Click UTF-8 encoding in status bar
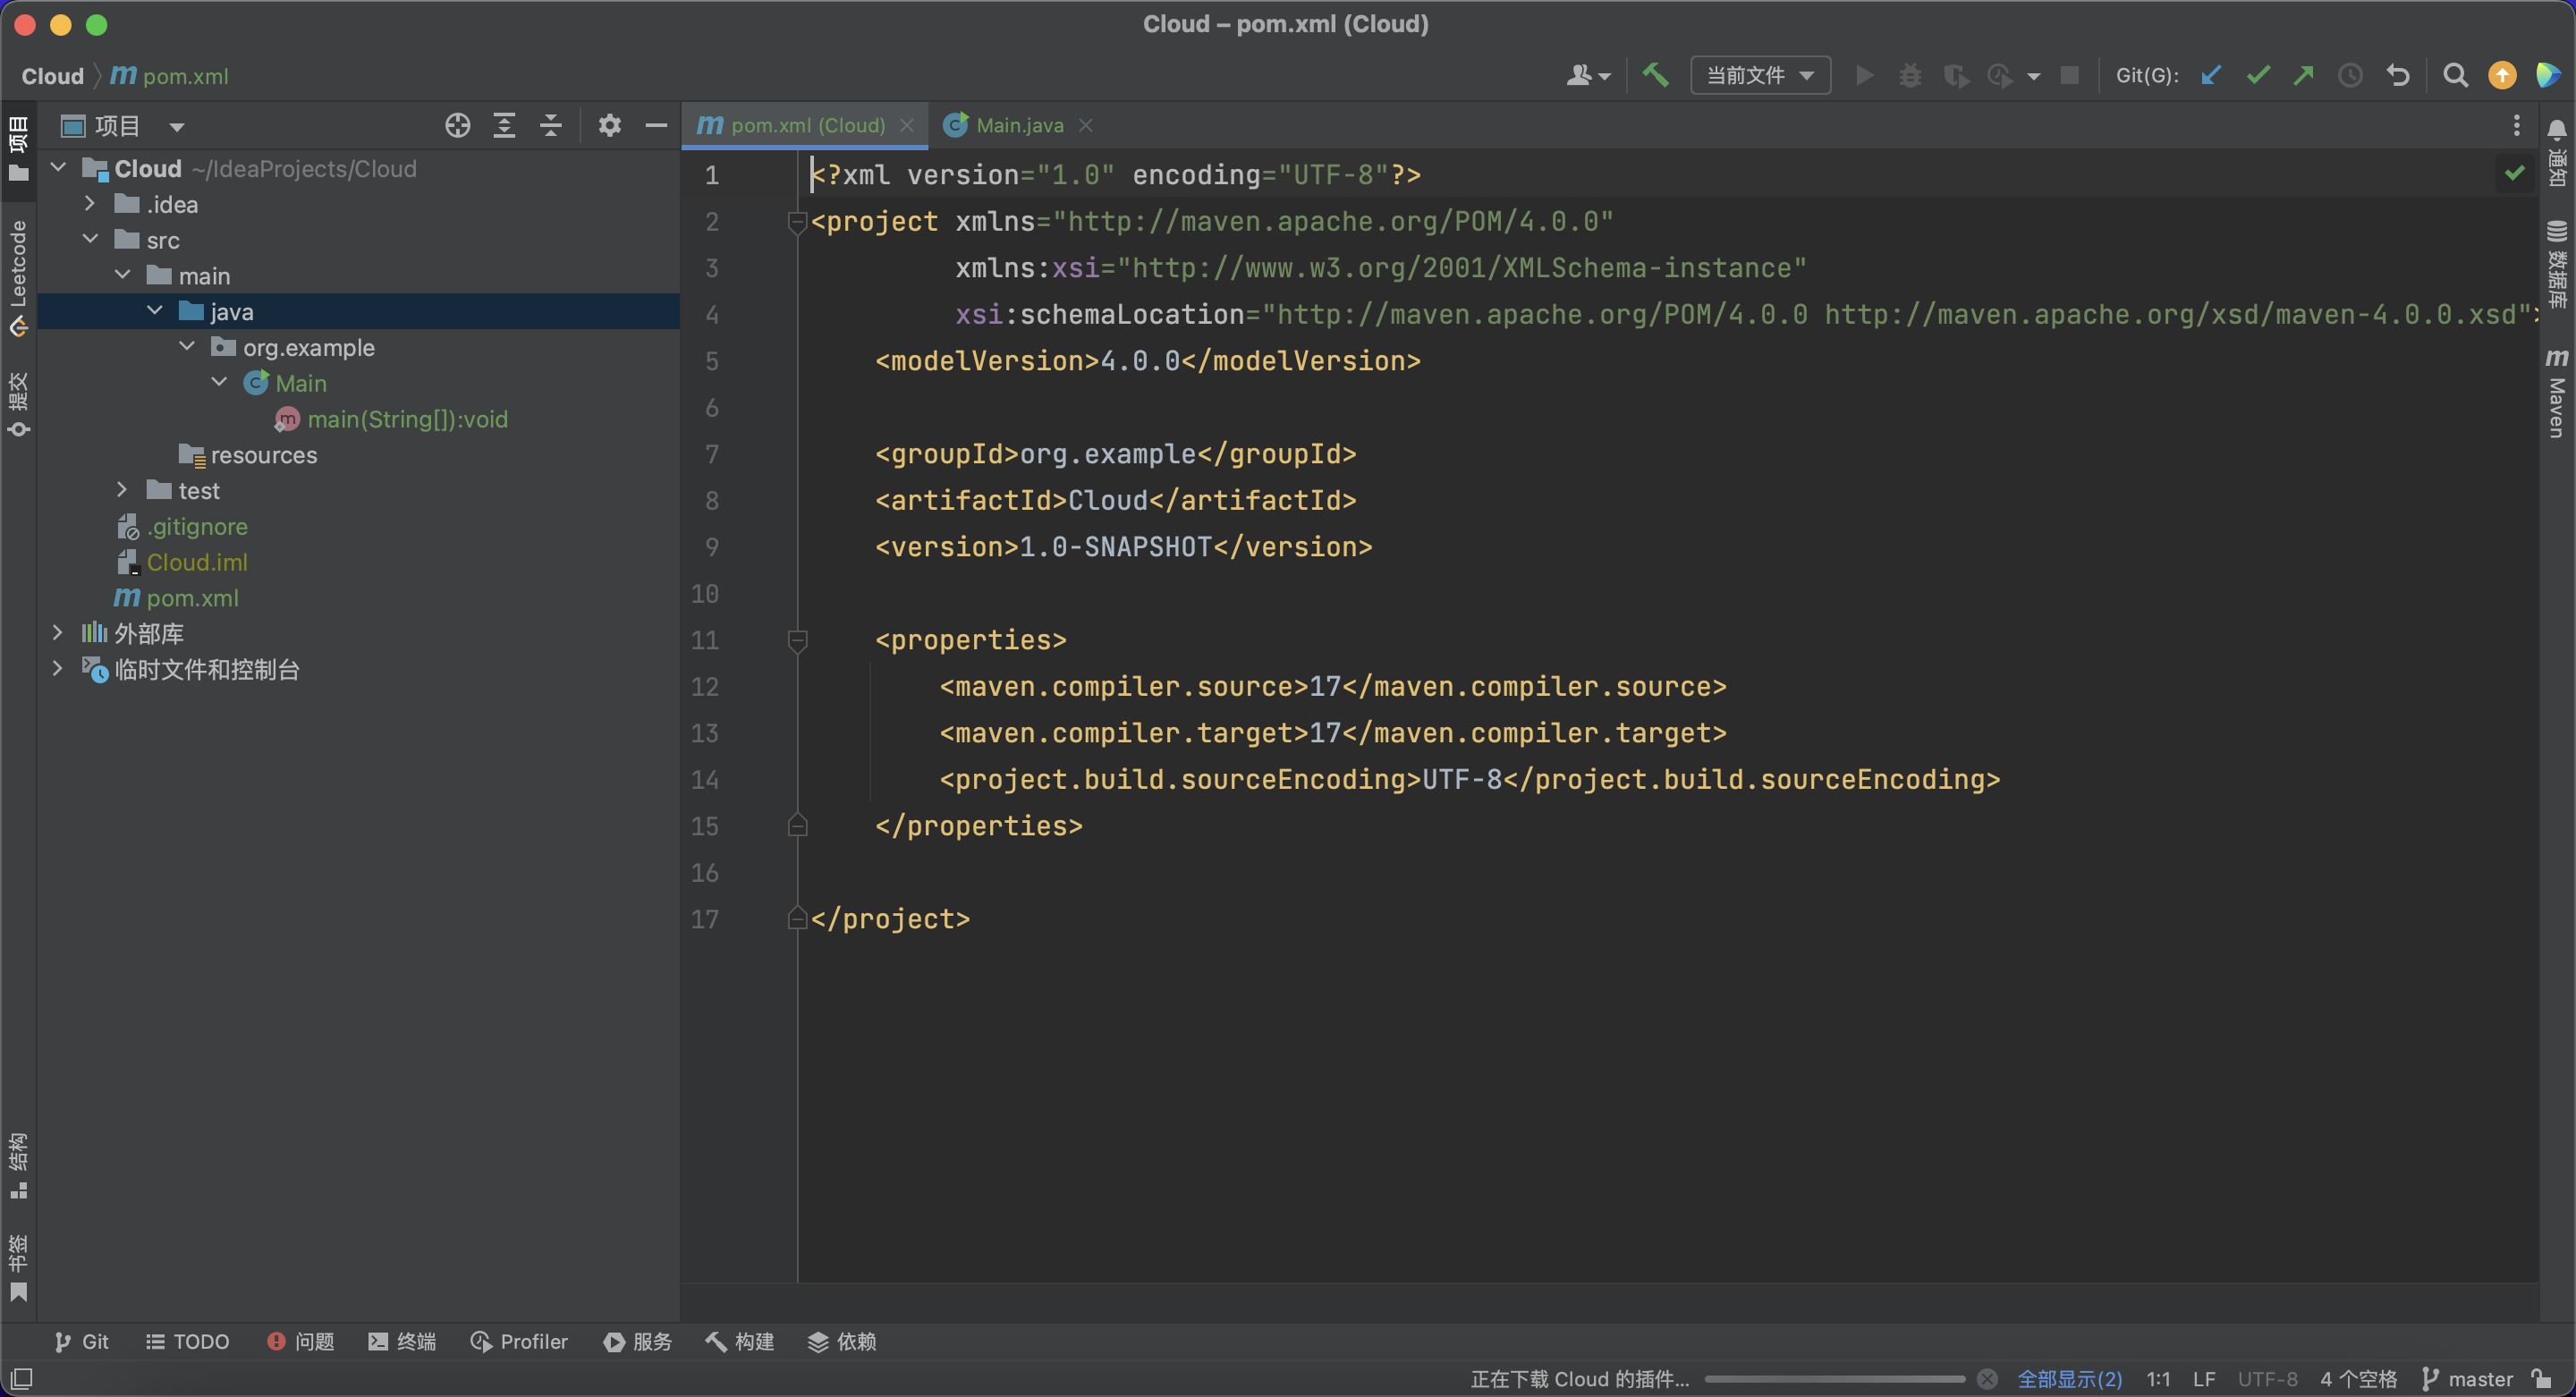 pyautogui.click(x=2267, y=1379)
